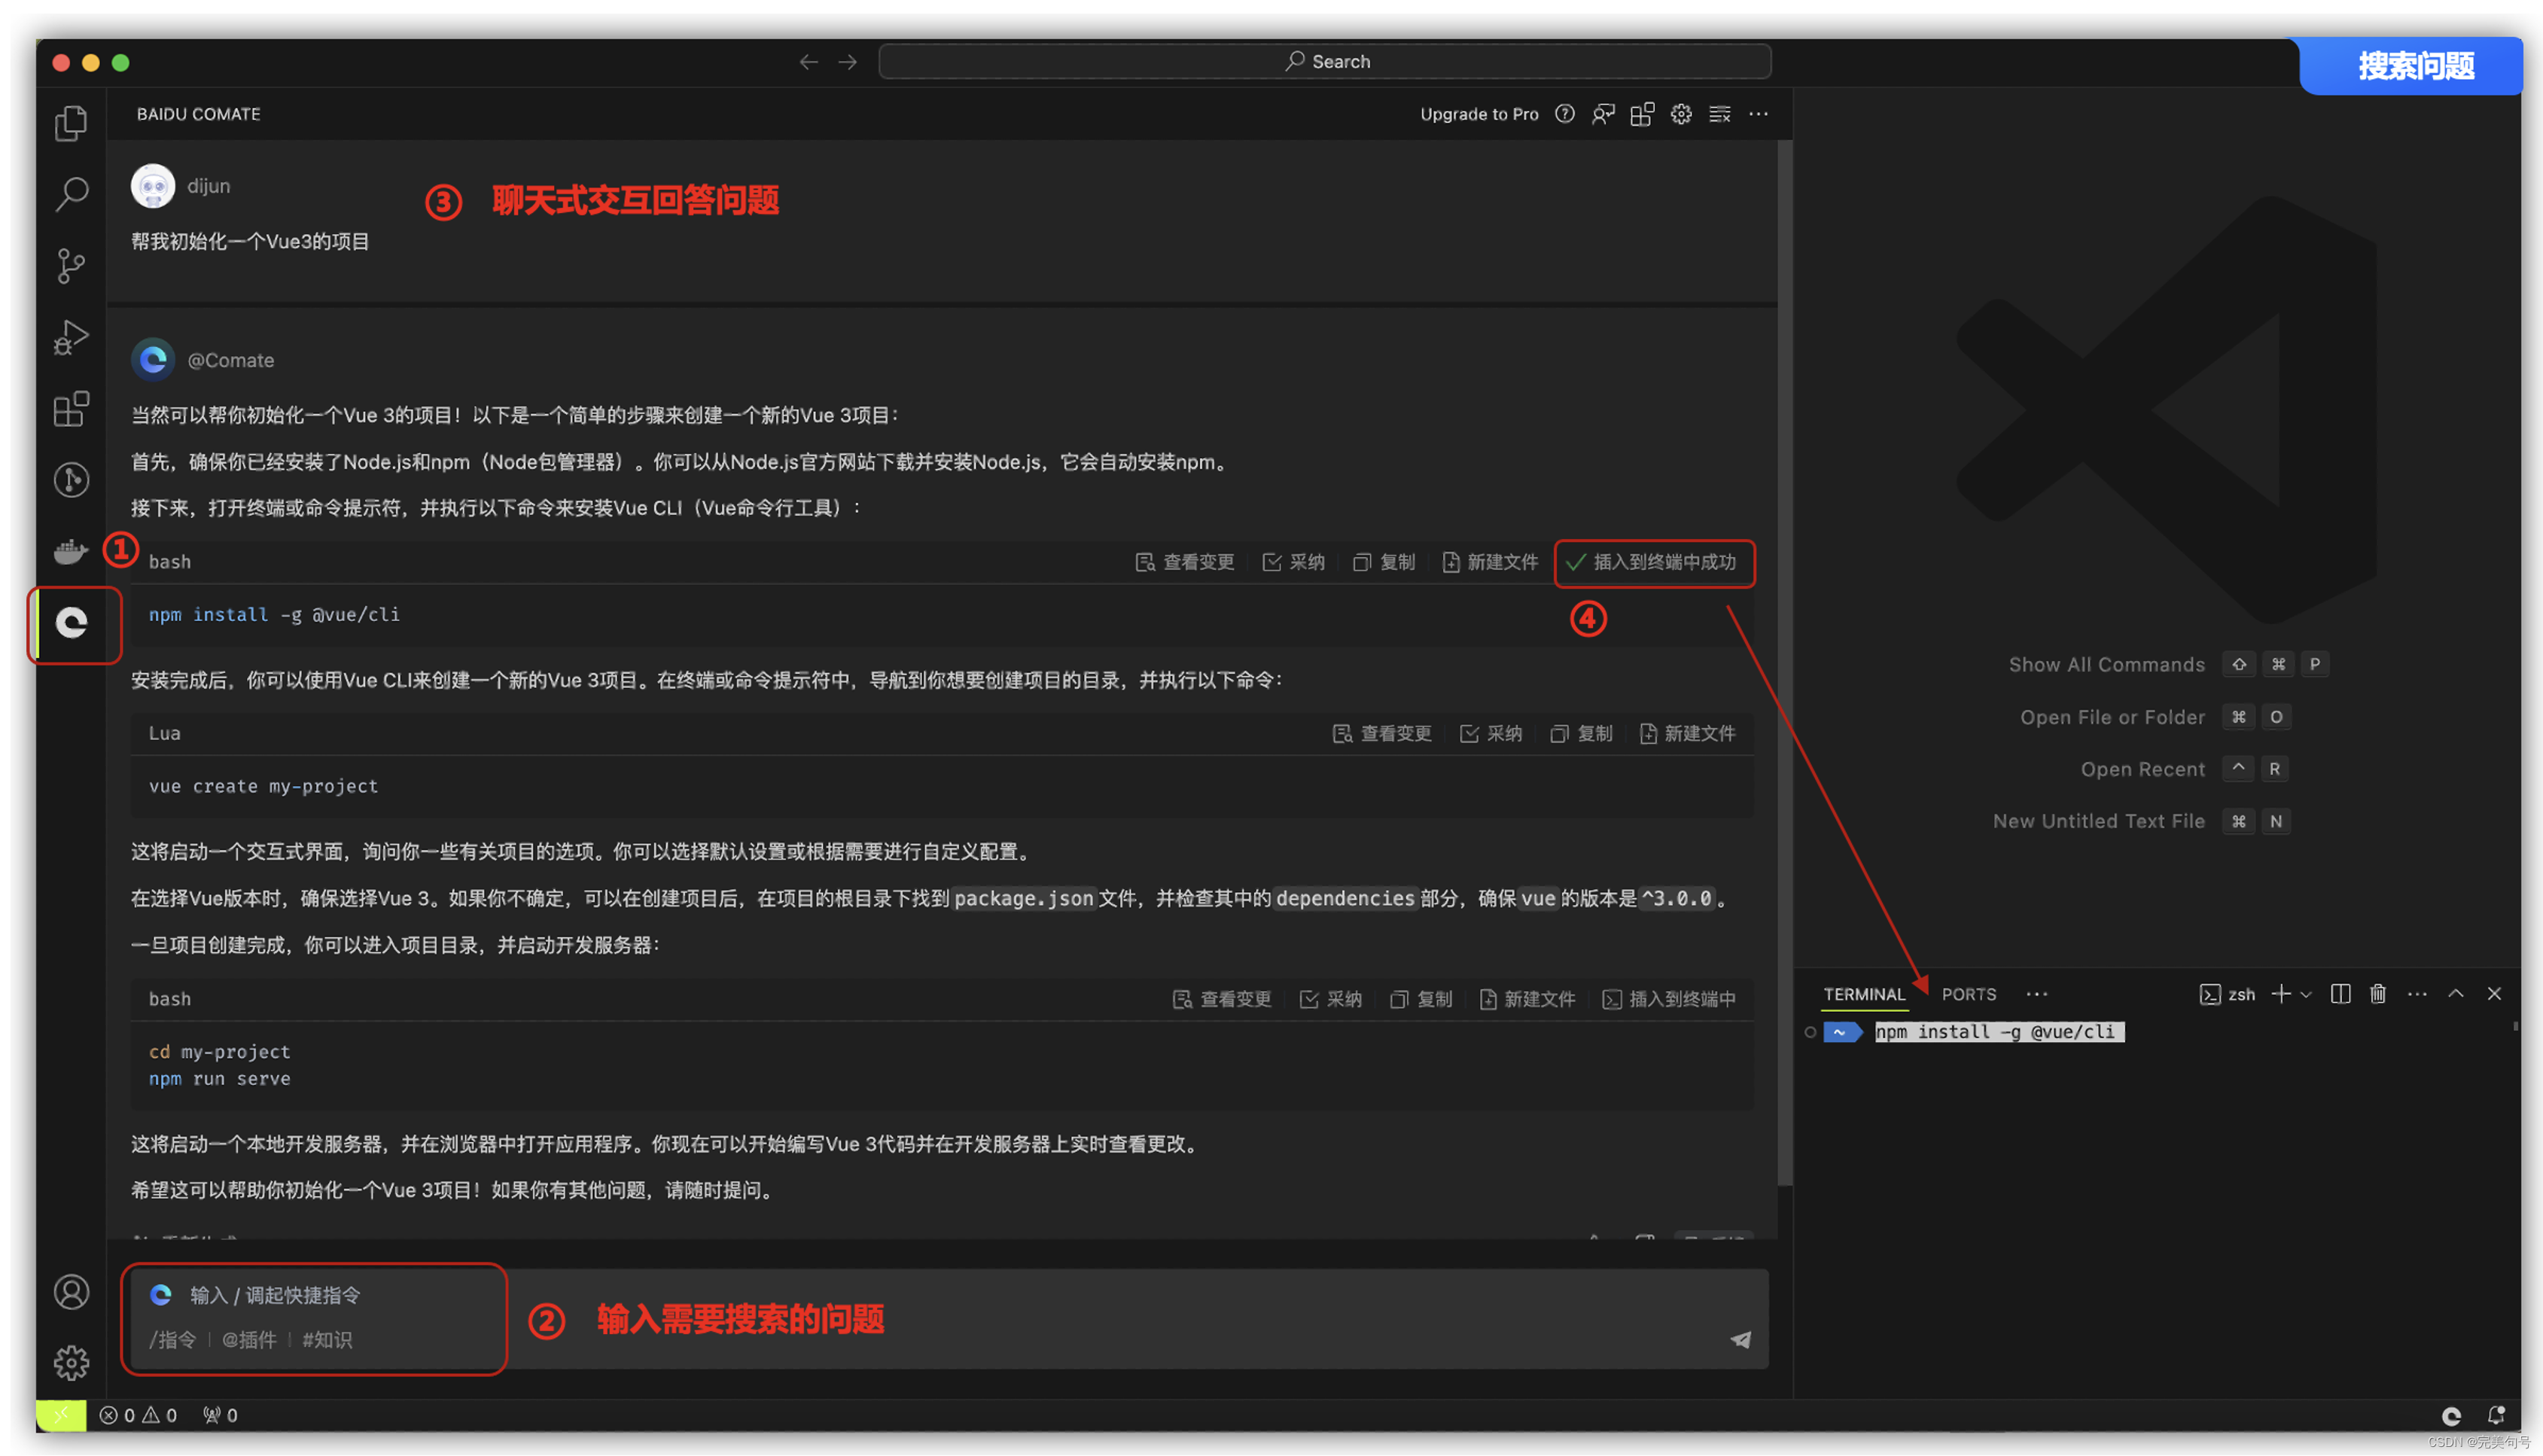Open the Explorer view in activity bar
The height and width of the screenshot is (1456, 2543).
[x=71, y=123]
